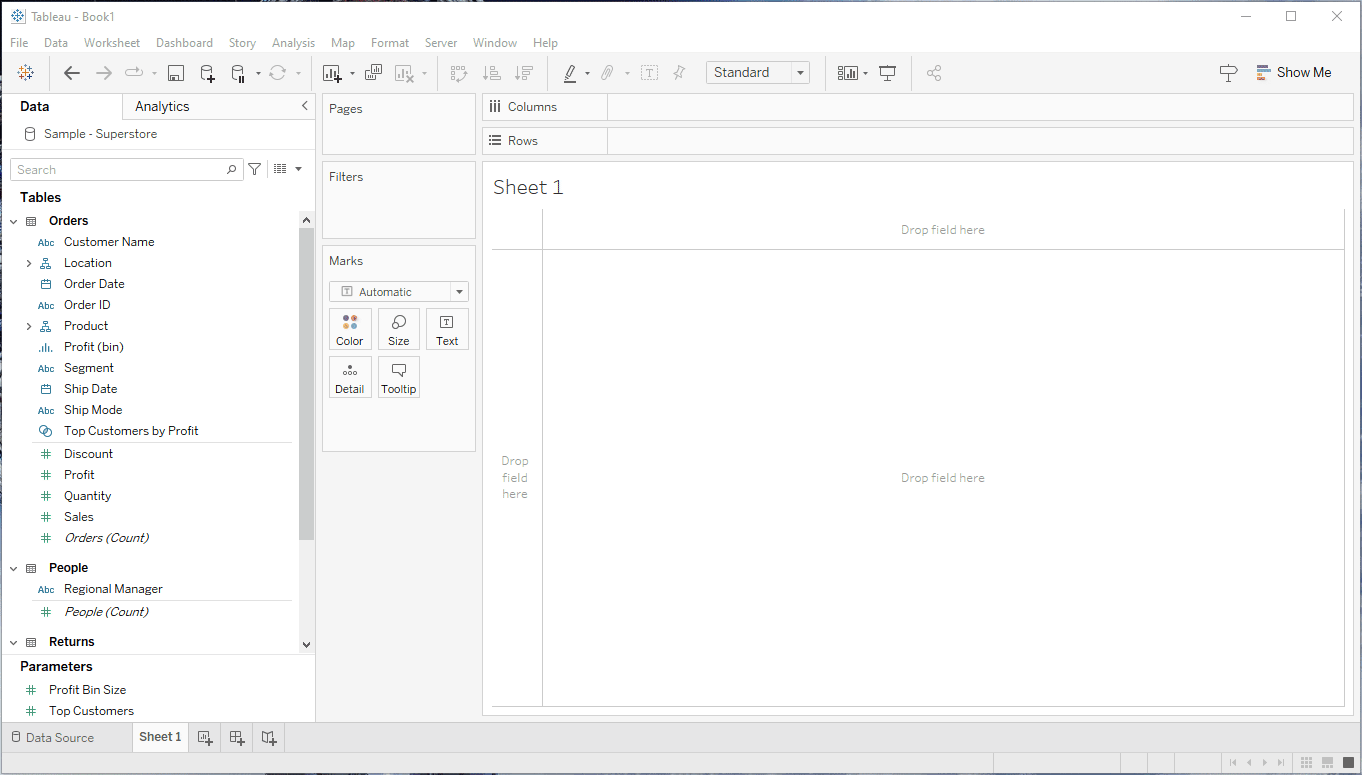Open the Analysis menu

click(x=293, y=43)
